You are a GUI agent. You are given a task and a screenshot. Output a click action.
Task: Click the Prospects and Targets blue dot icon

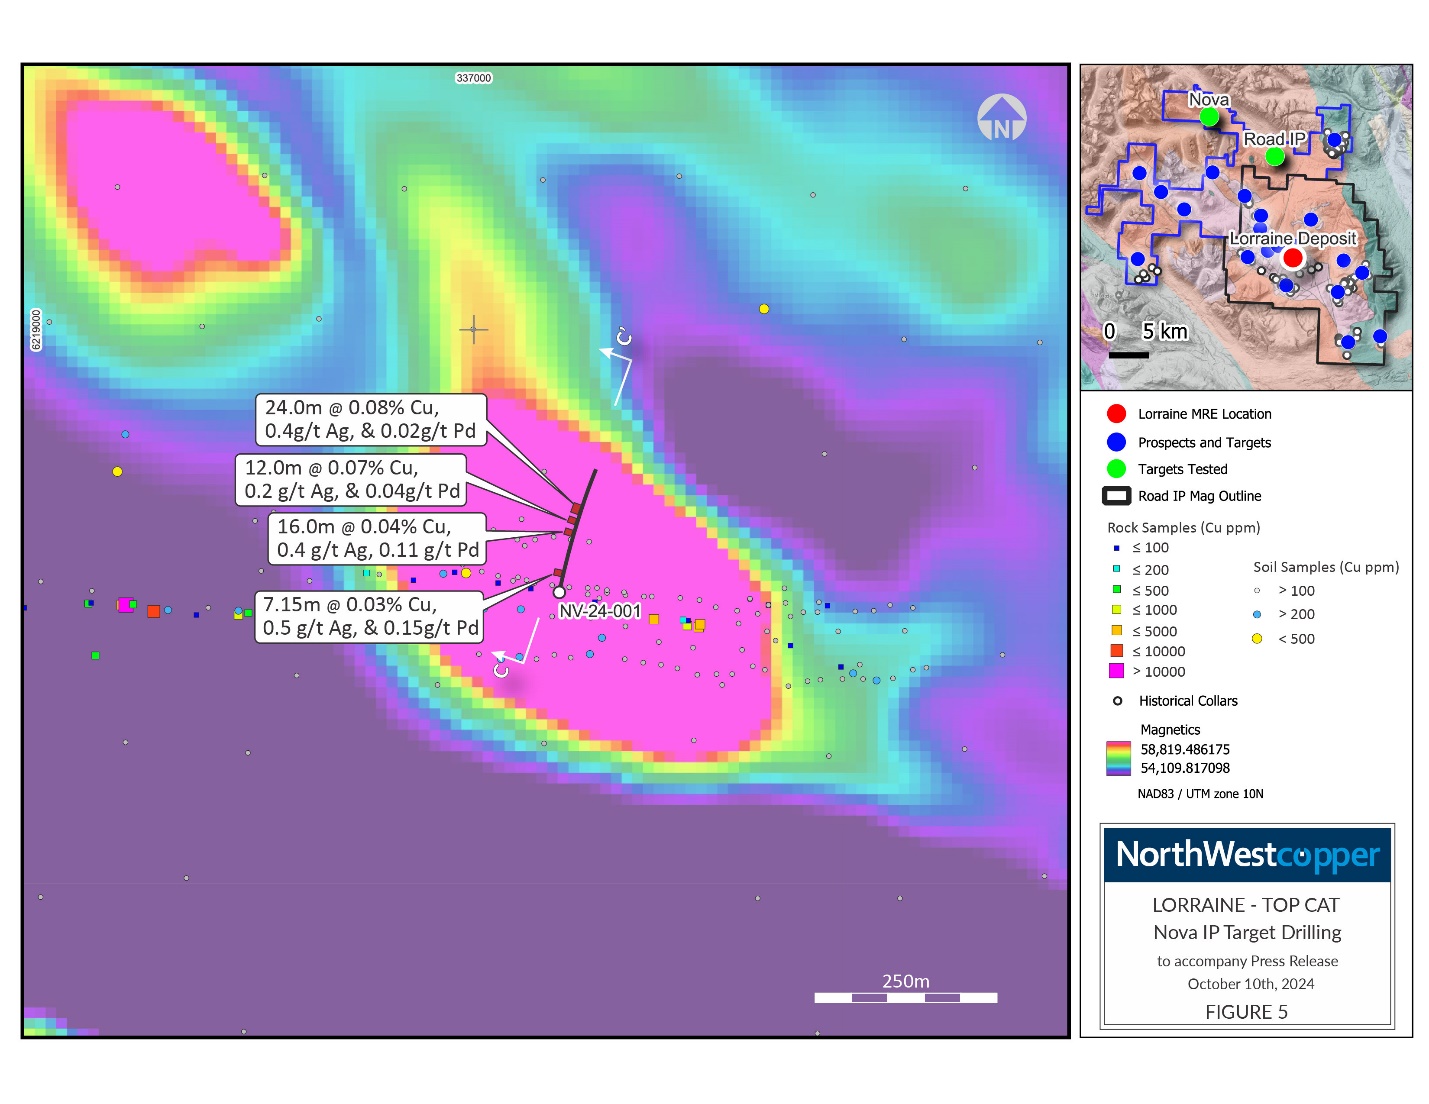[x=1116, y=442]
